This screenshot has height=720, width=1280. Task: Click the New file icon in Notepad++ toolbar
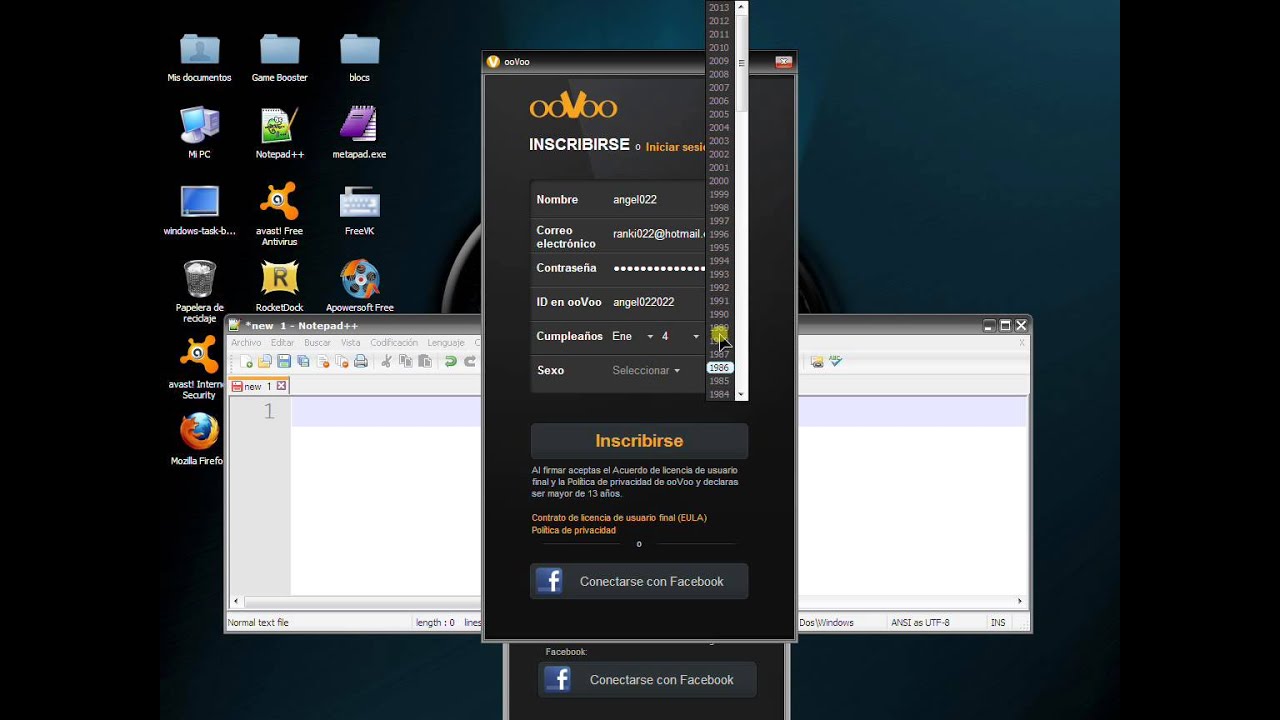click(x=246, y=361)
